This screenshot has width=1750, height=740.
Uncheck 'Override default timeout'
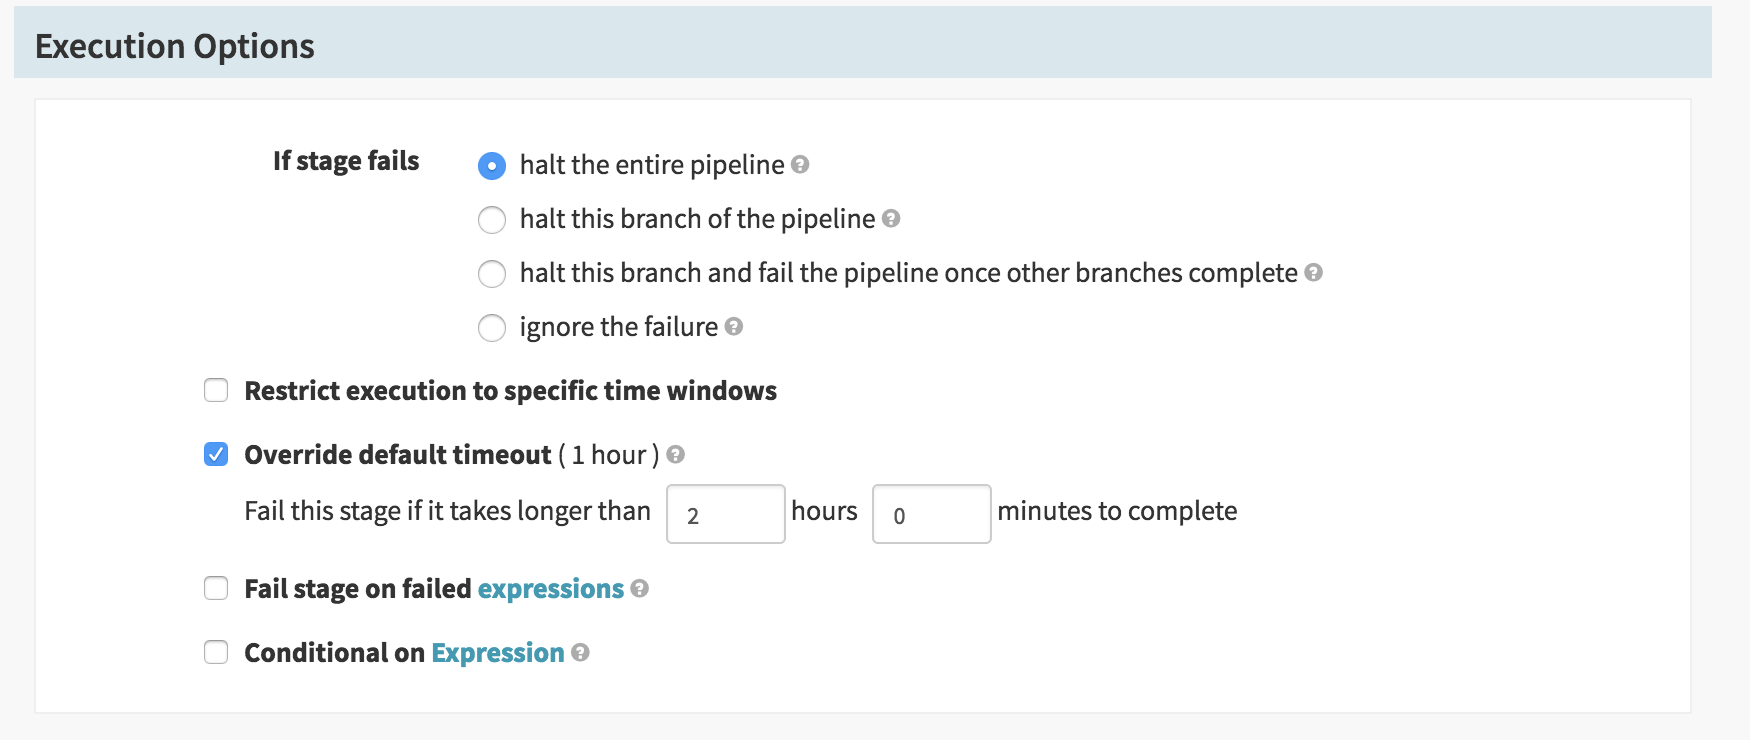(216, 453)
